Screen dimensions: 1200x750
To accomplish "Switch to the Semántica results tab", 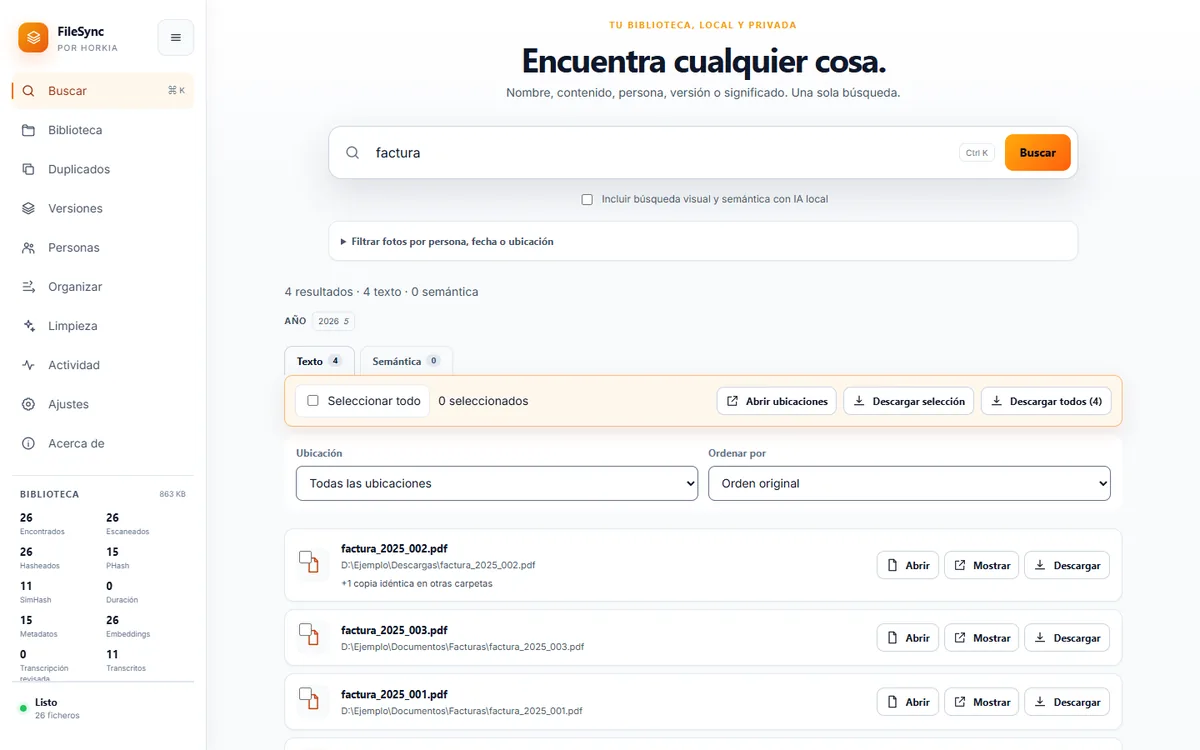I will (406, 361).
